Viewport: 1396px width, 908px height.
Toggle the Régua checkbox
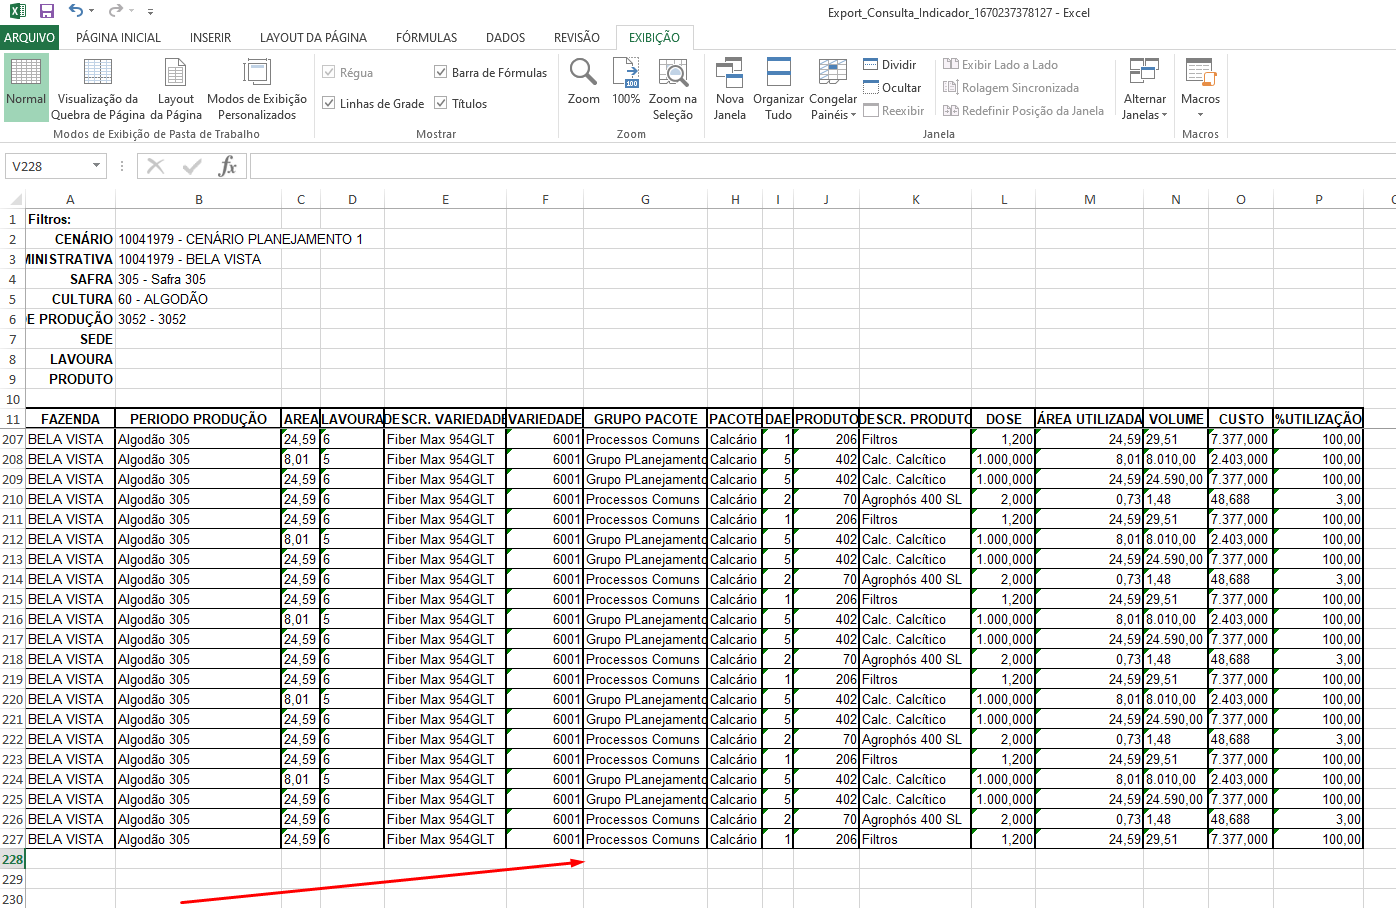click(x=328, y=72)
